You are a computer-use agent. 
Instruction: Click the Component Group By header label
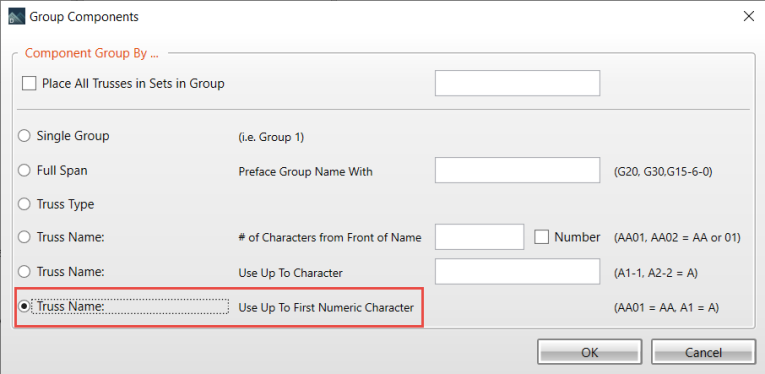tap(92, 53)
